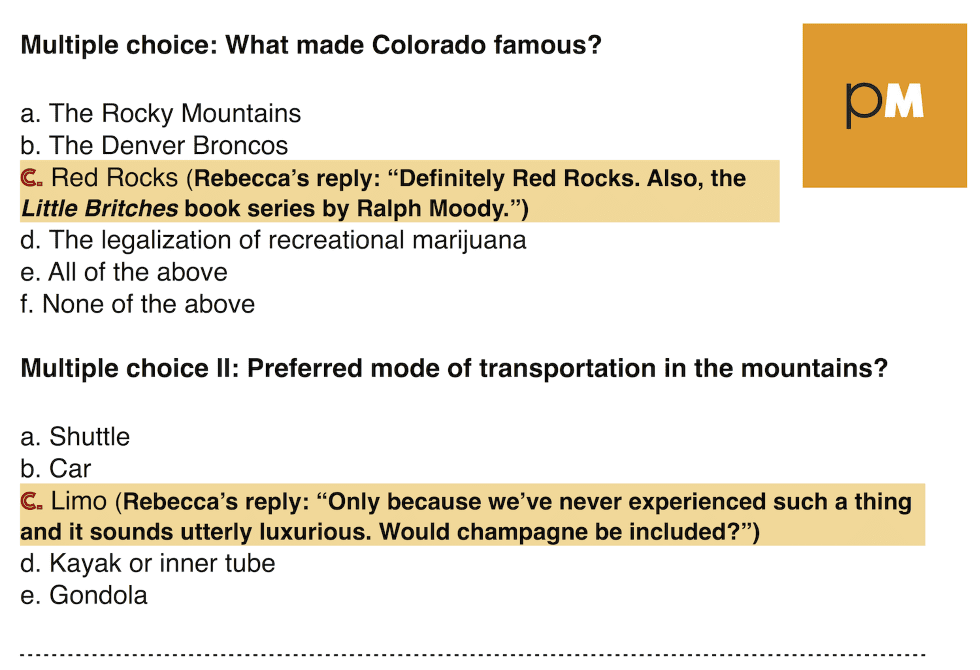Click the "What made Colorado famous?" heading
Viewport: 980px width, 670px height.
coord(311,45)
